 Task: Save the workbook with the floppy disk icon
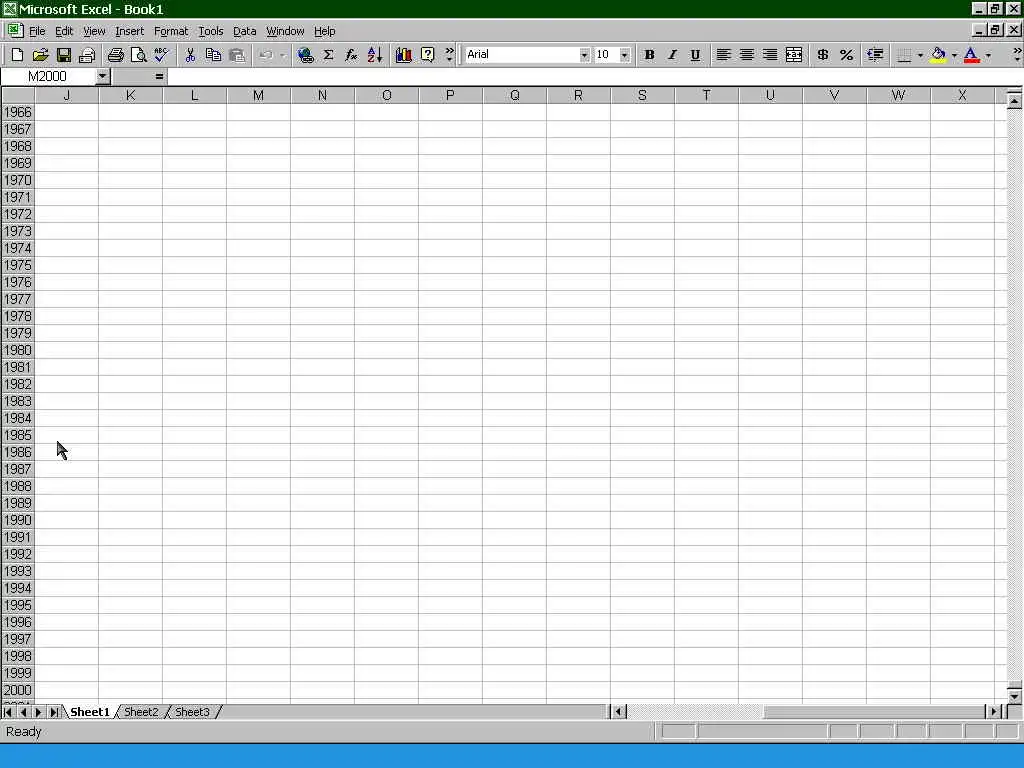(64, 55)
